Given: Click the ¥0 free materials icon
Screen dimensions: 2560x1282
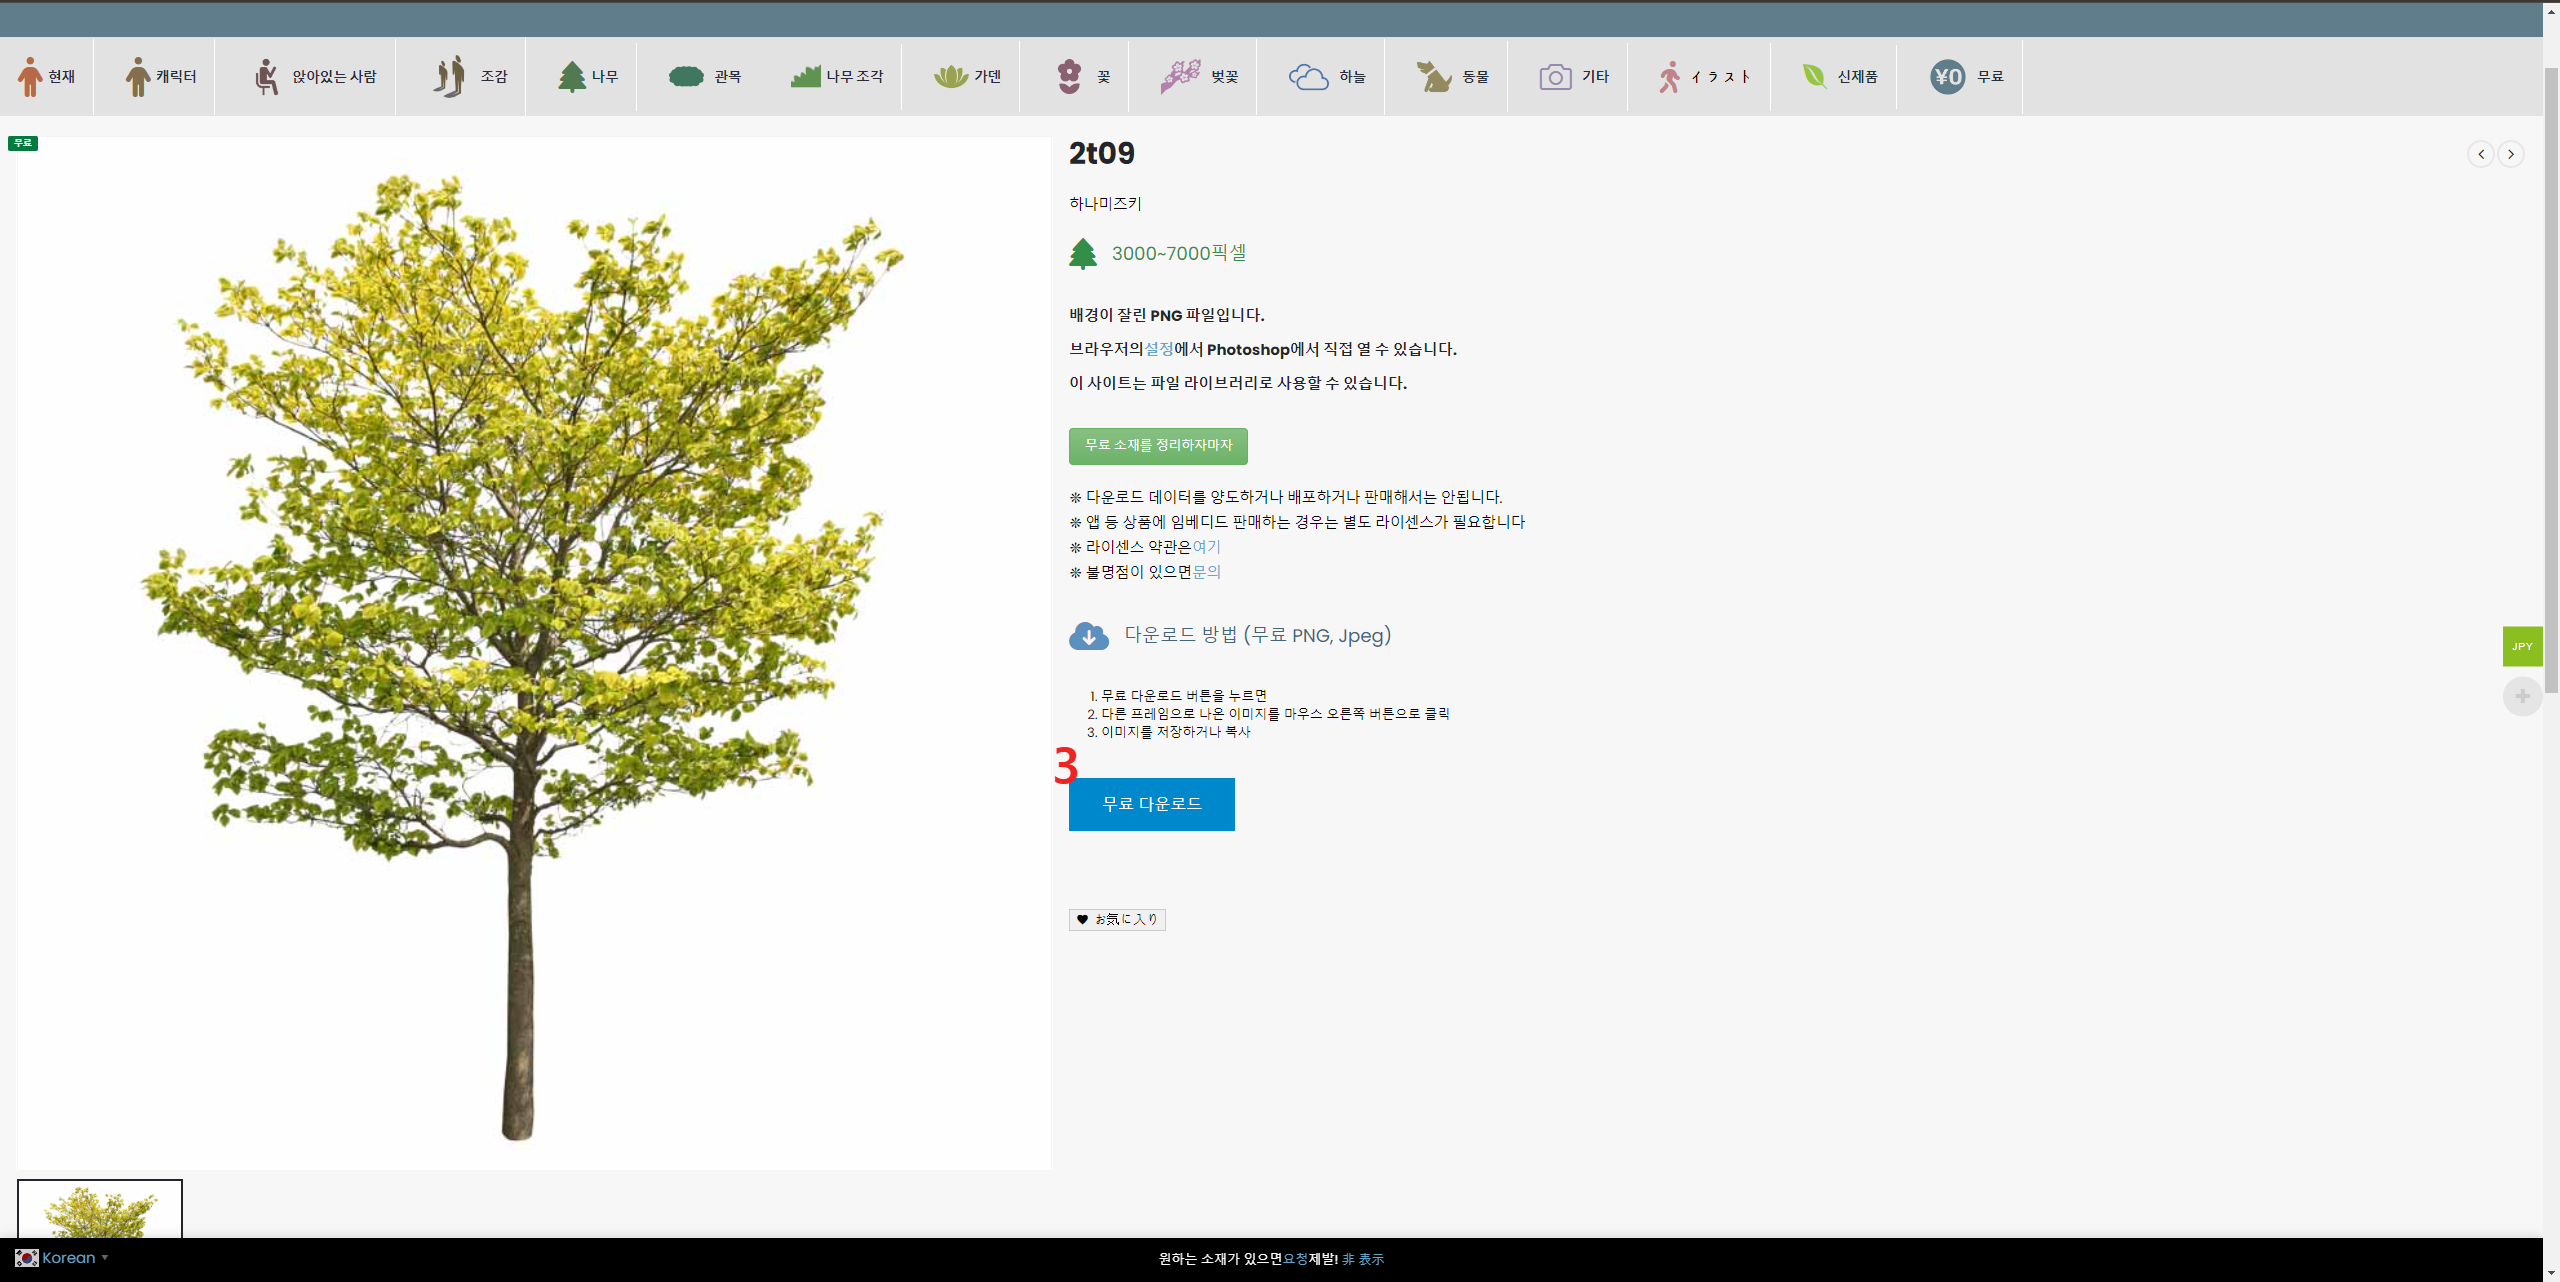Looking at the screenshot, I should pos(1947,77).
